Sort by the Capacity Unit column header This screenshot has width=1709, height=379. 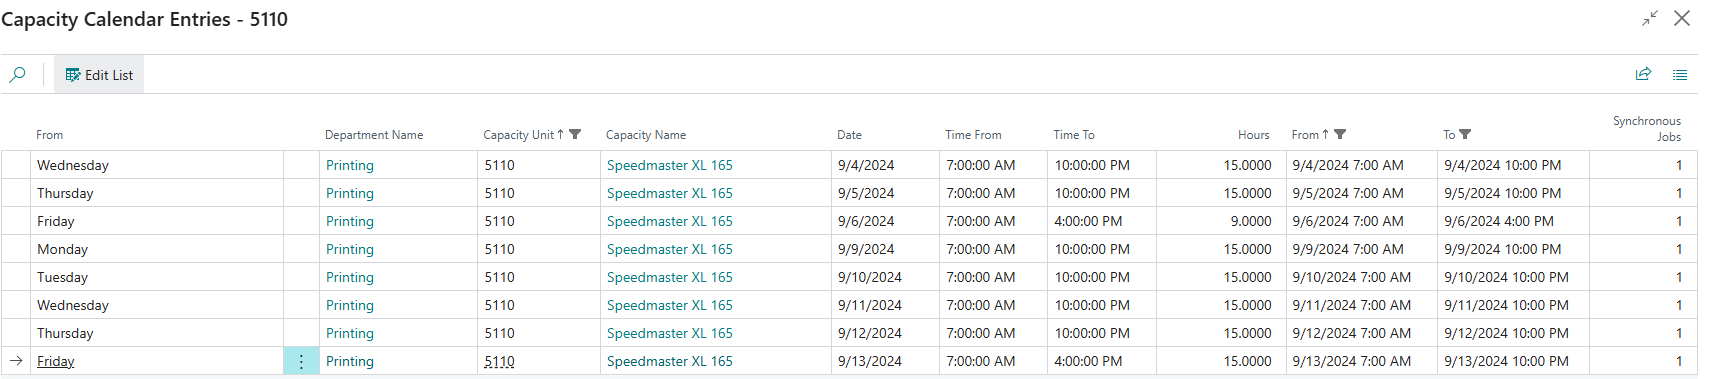pos(518,135)
